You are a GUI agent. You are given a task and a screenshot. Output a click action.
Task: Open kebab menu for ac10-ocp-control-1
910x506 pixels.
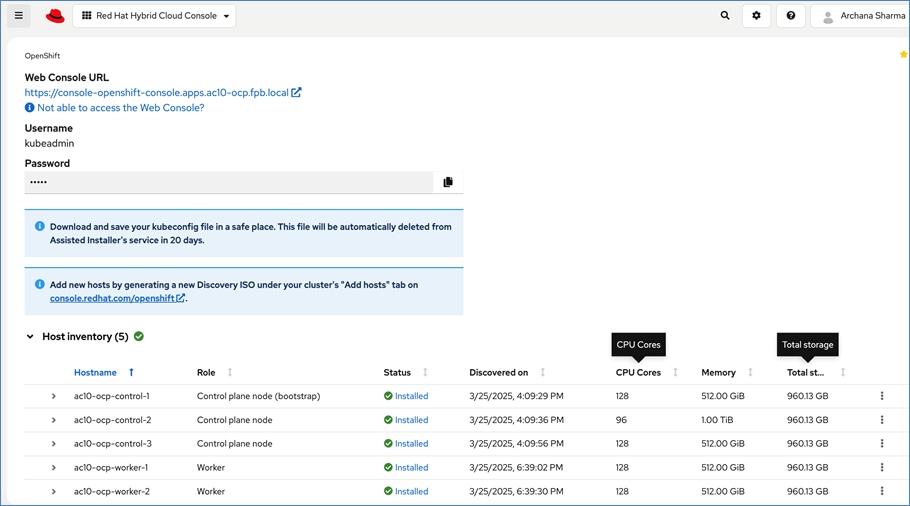click(x=882, y=396)
